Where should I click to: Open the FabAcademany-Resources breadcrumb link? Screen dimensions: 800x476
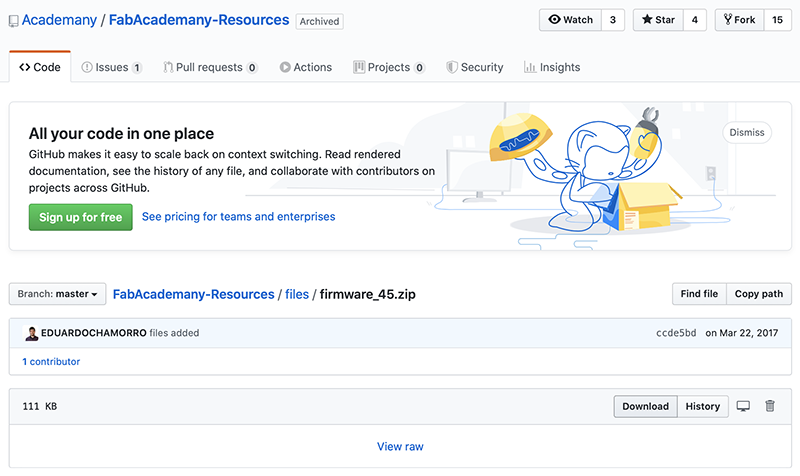[x=193, y=294]
